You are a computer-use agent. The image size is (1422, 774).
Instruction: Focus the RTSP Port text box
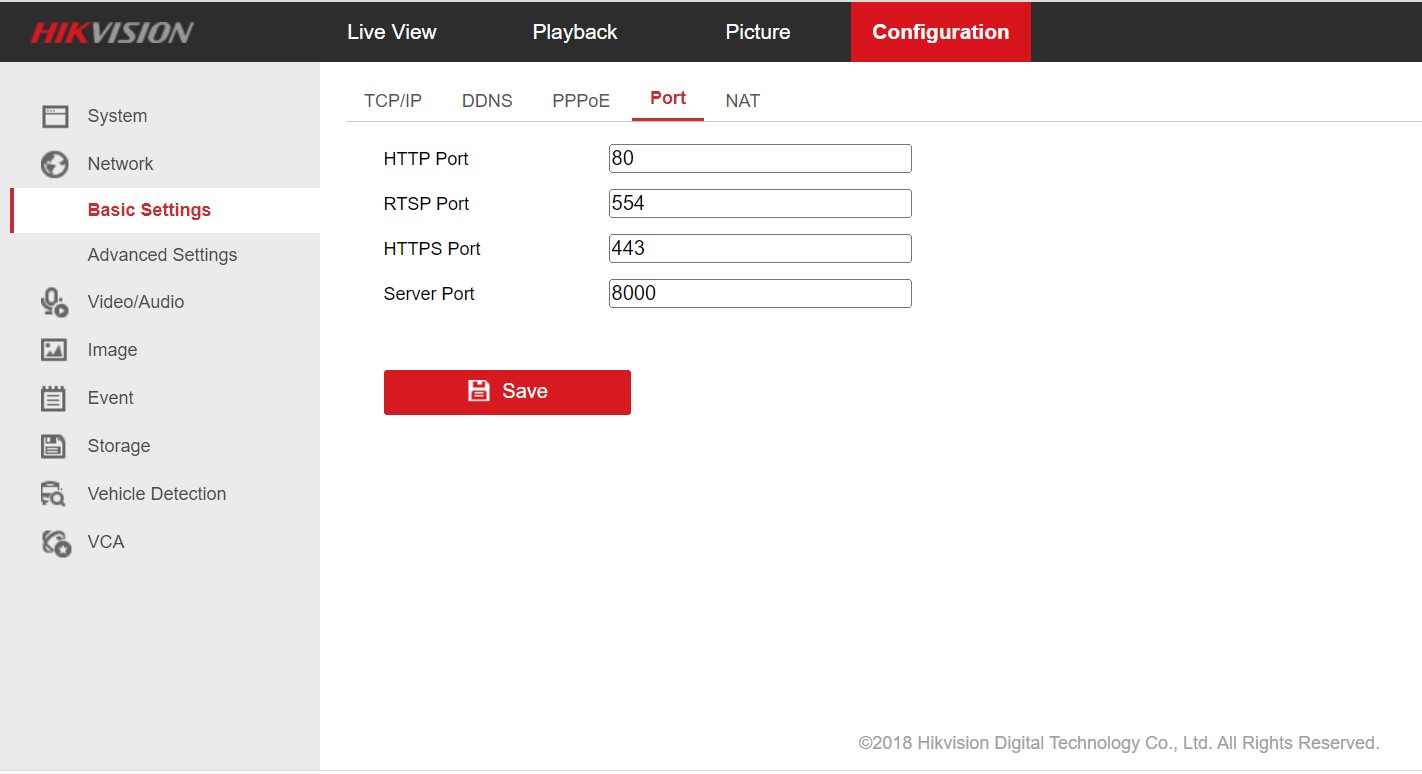point(760,203)
